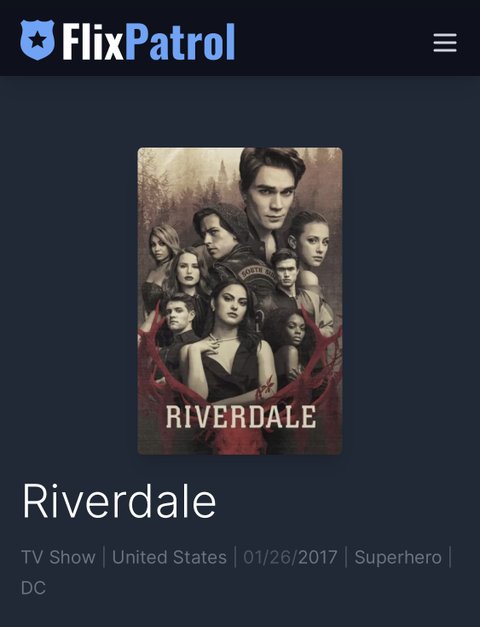Click the RIVERDALE title on the poster
The width and height of the screenshot is (480, 627).
point(240,417)
